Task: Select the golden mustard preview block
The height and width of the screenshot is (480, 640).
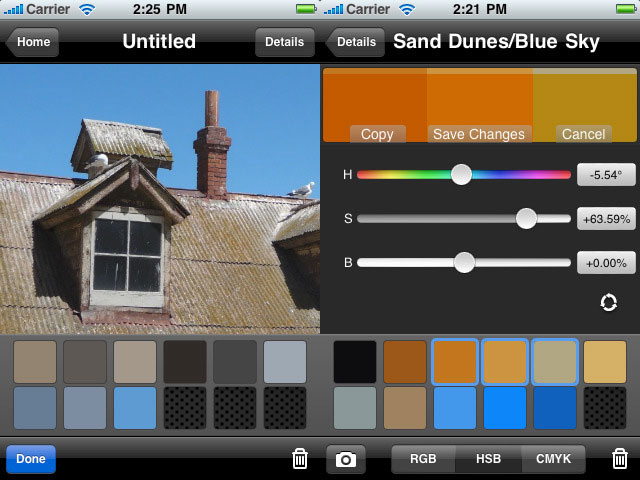Action: [x=585, y=105]
